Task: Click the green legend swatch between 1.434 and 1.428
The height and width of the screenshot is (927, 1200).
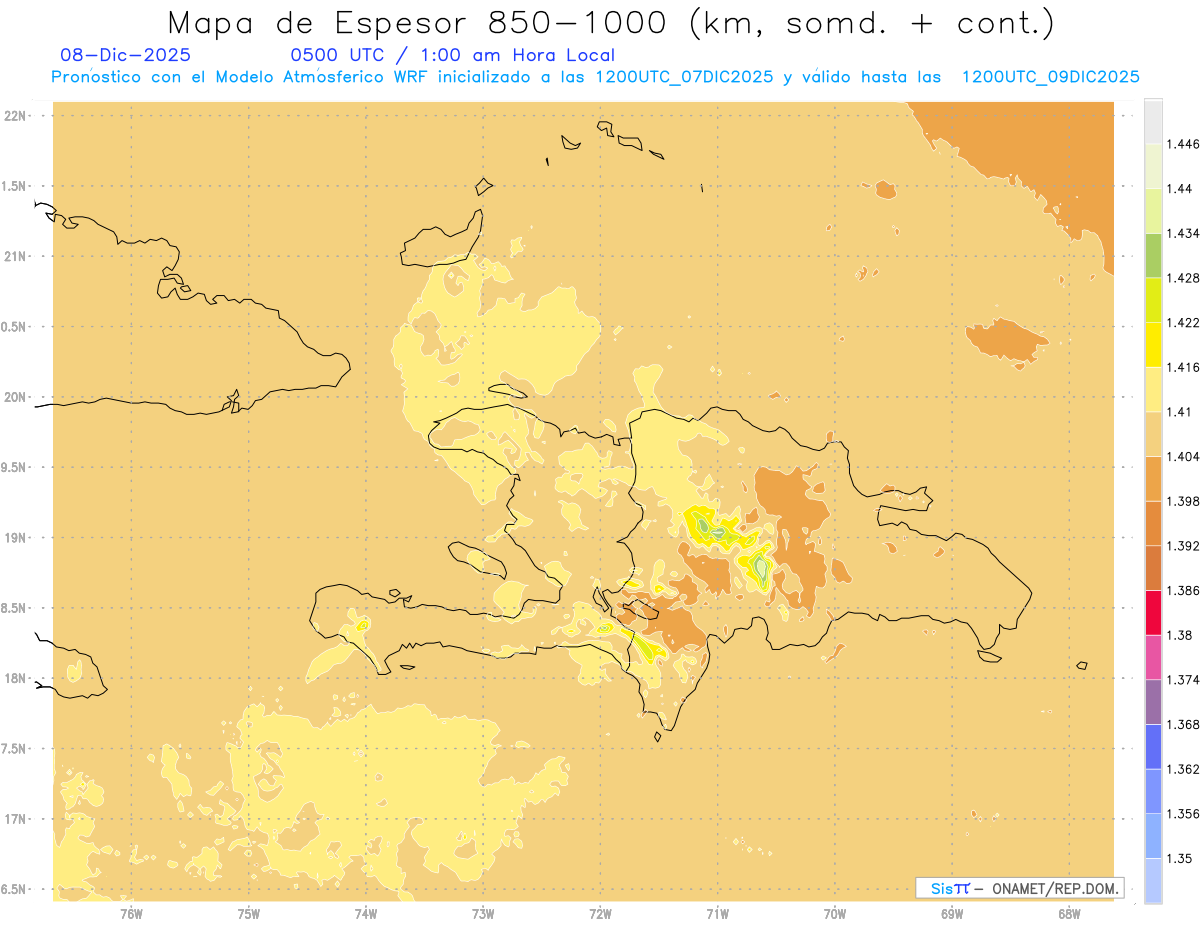Action: [1153, 255]
